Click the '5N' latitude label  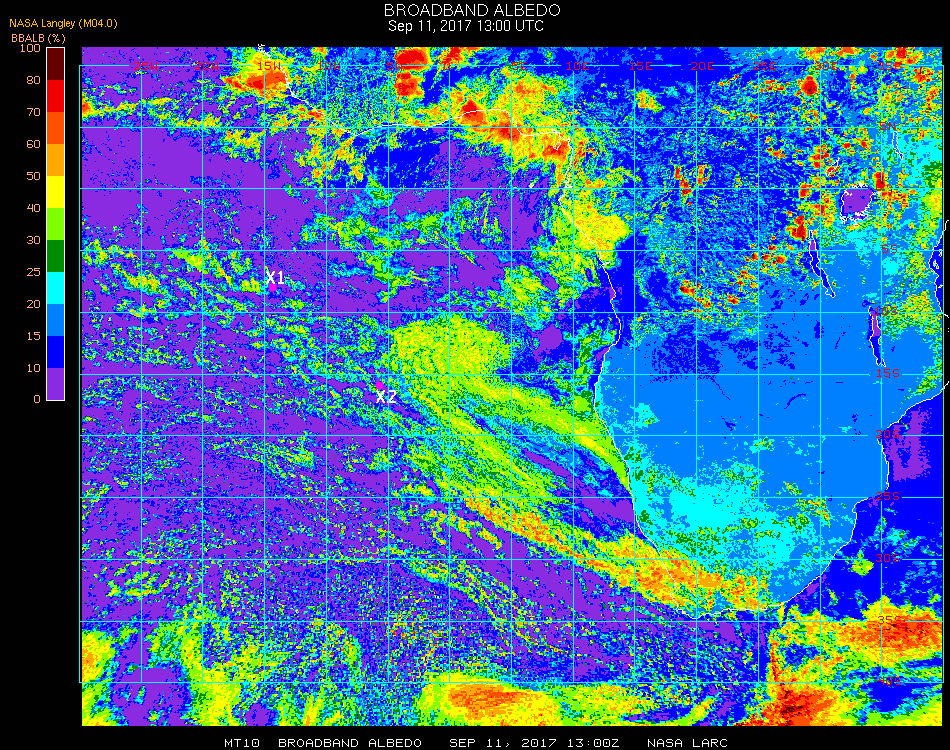(x=888, y=126)
